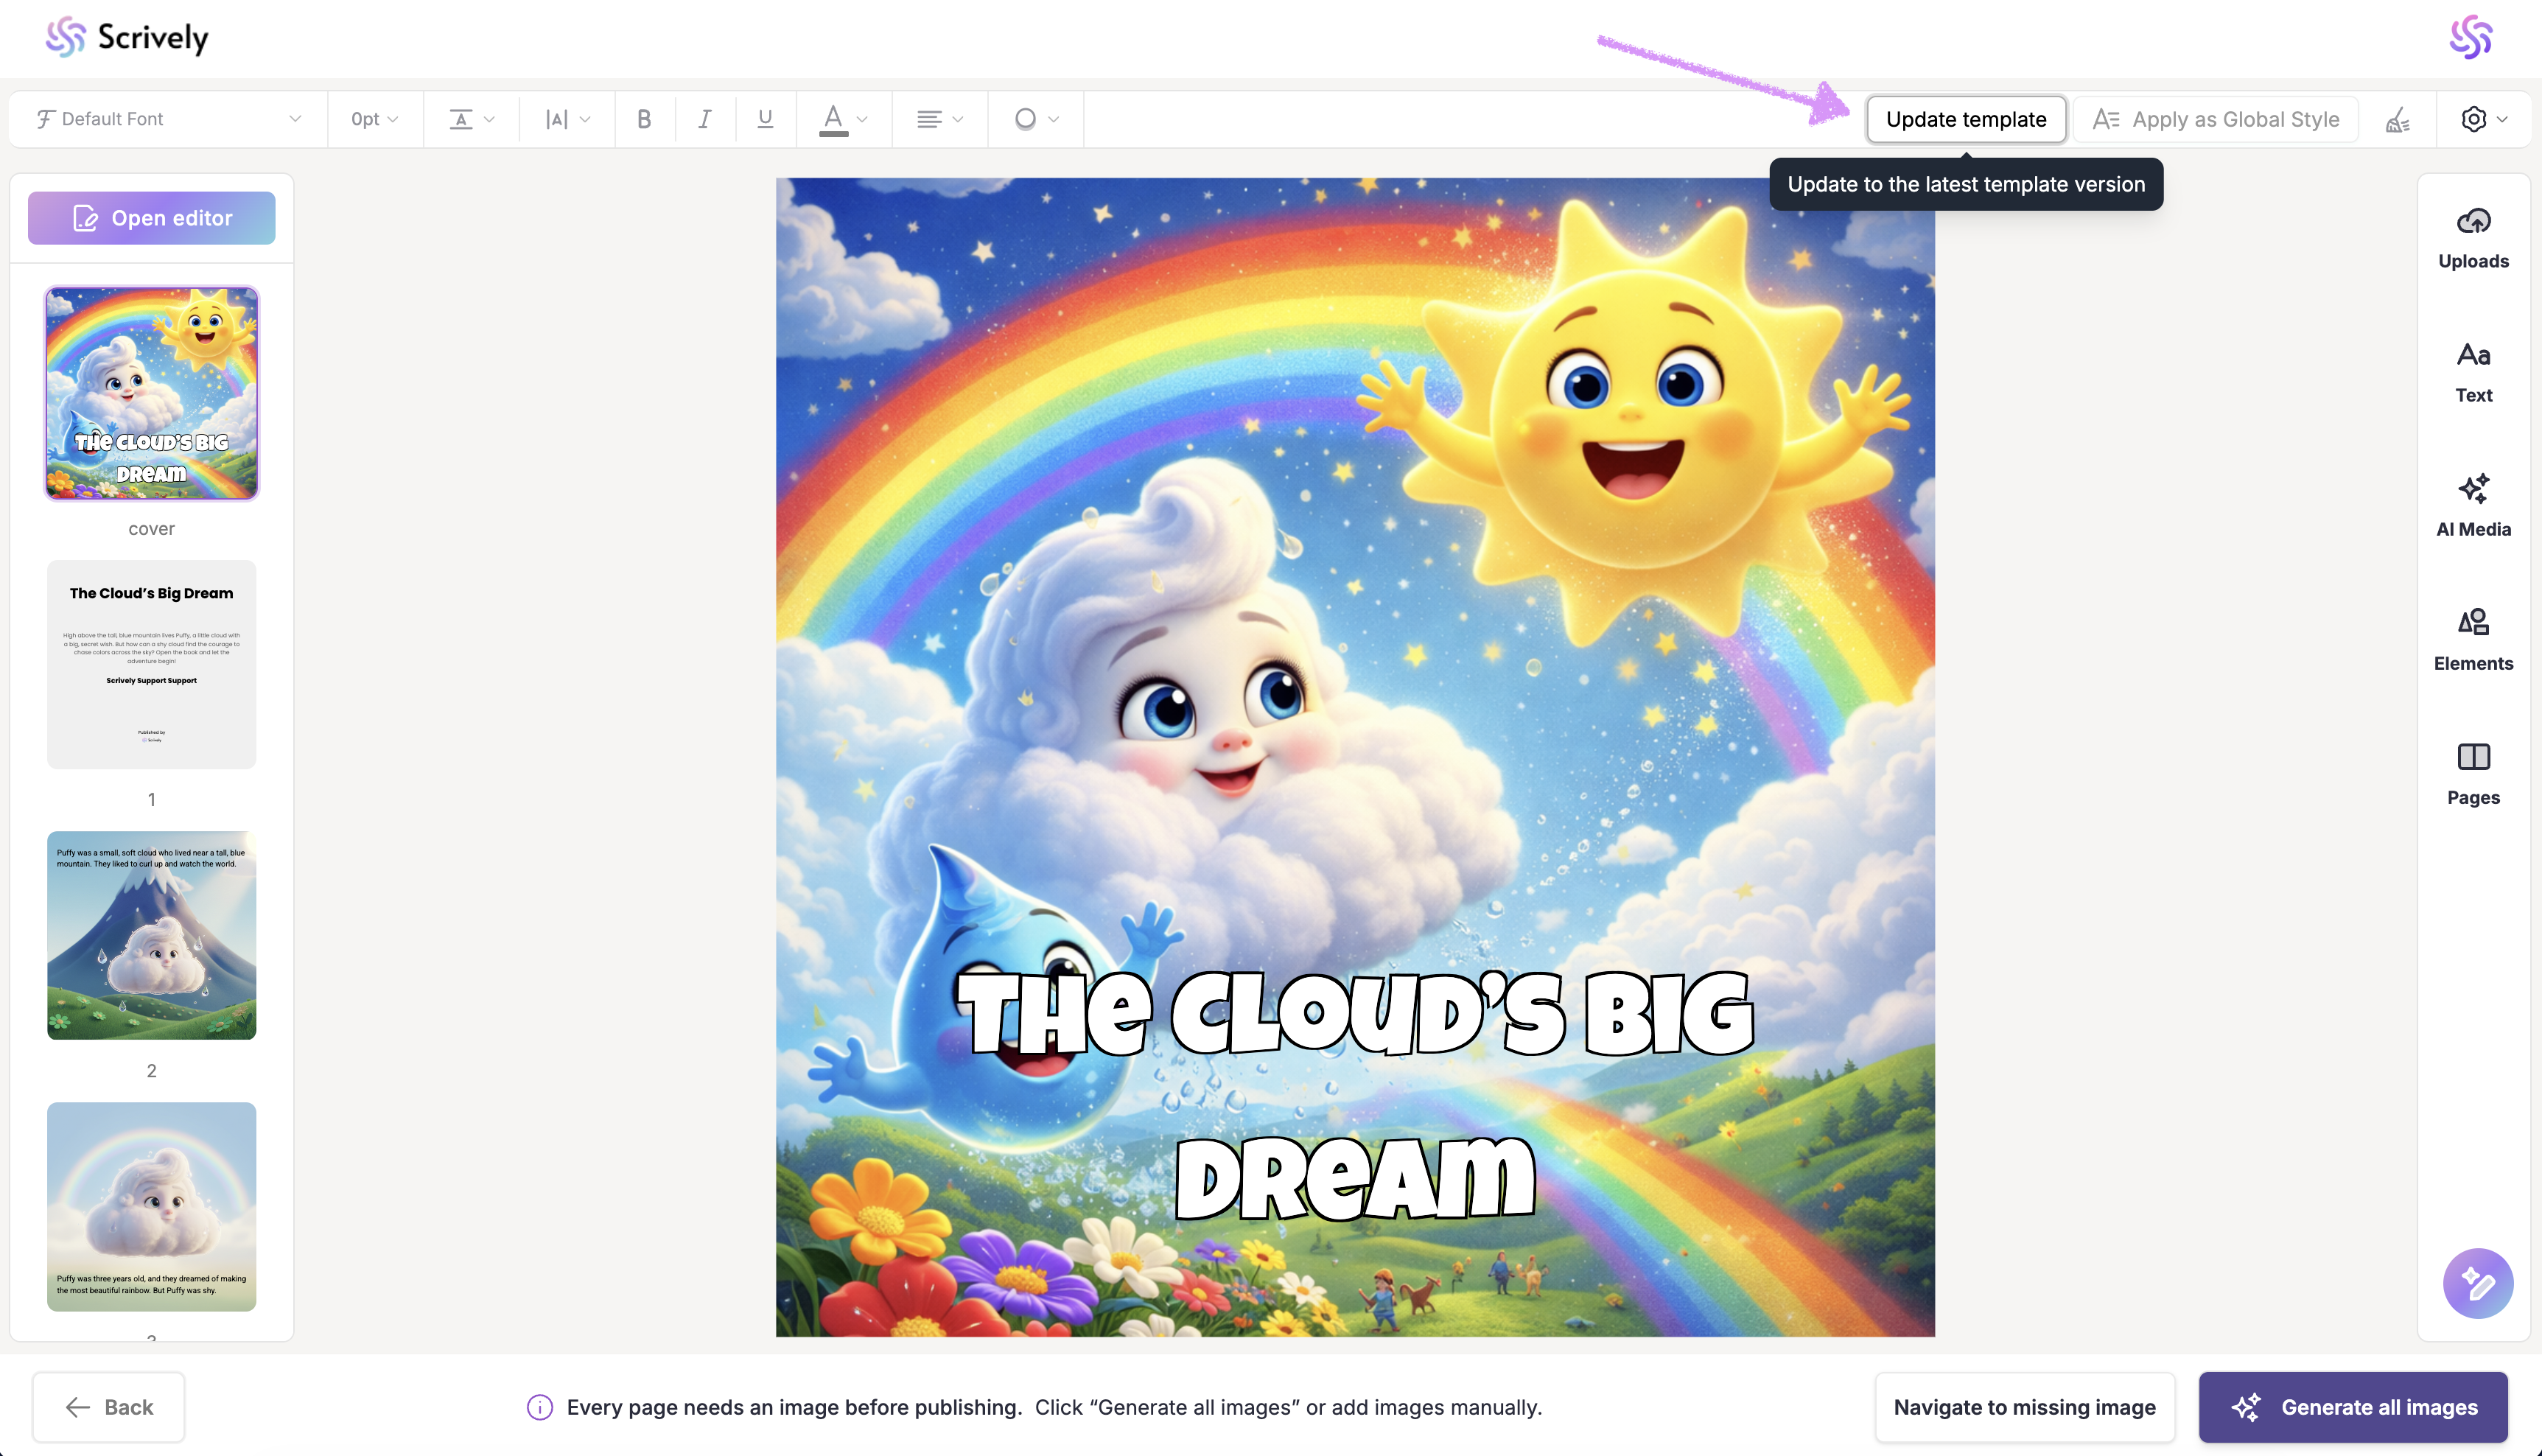The height and width of the screenshot is (1456, 2542).
Task: Open the AI Media panel
Action: pyautogui.click(x=2472, y=506)
